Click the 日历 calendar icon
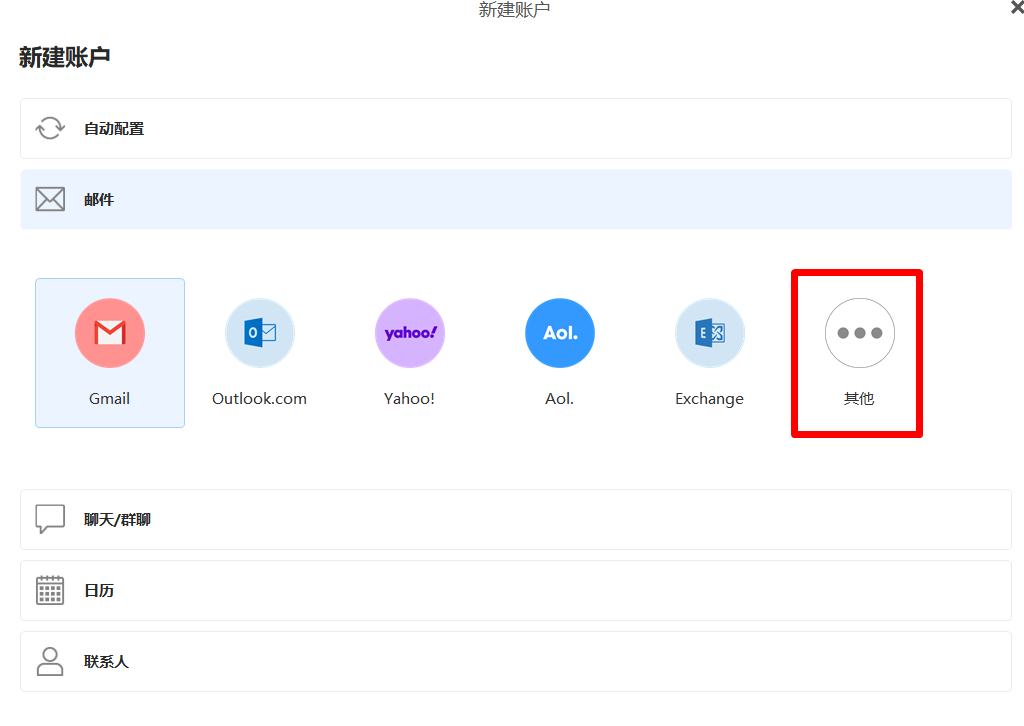The image size is (1024, 726). click(50, 590)
